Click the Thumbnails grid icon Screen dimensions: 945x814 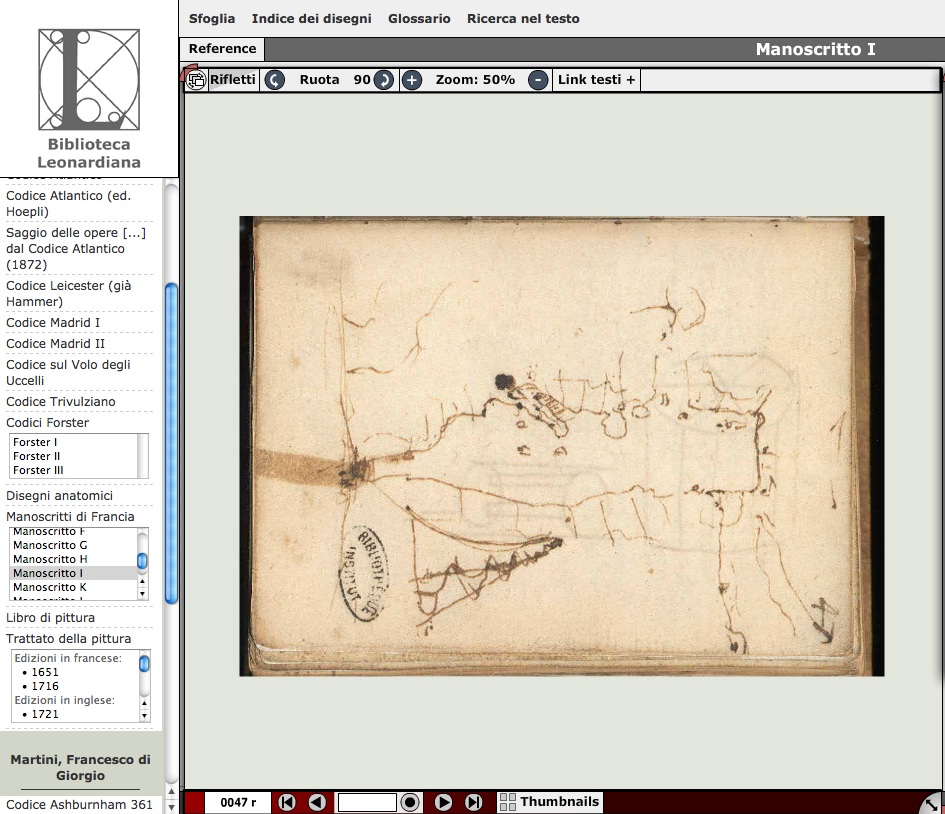(x=508, y=802)
